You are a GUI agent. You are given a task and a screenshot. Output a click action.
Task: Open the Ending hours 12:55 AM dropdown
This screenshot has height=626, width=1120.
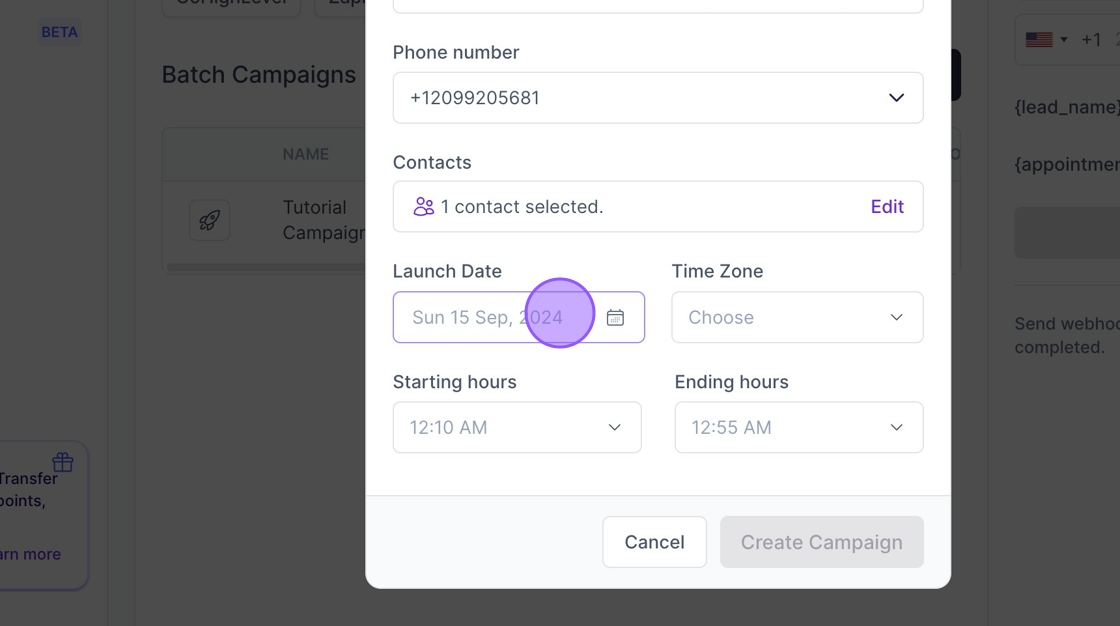click(x=799, y=427)
